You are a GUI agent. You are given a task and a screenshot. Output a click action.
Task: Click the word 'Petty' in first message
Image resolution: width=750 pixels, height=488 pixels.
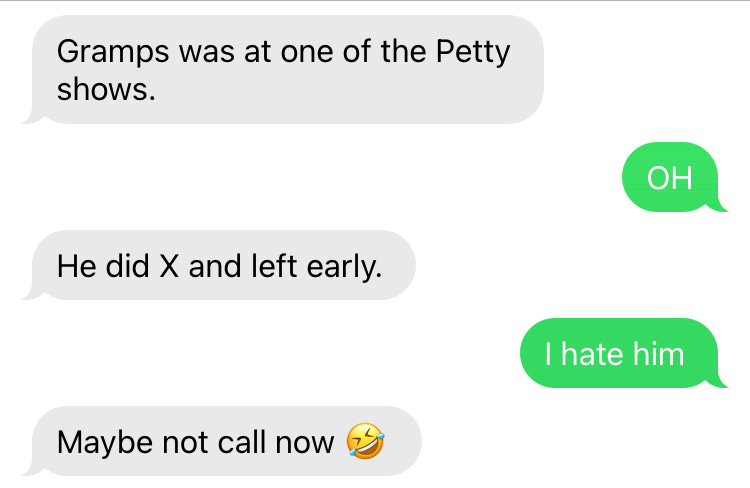473,53
